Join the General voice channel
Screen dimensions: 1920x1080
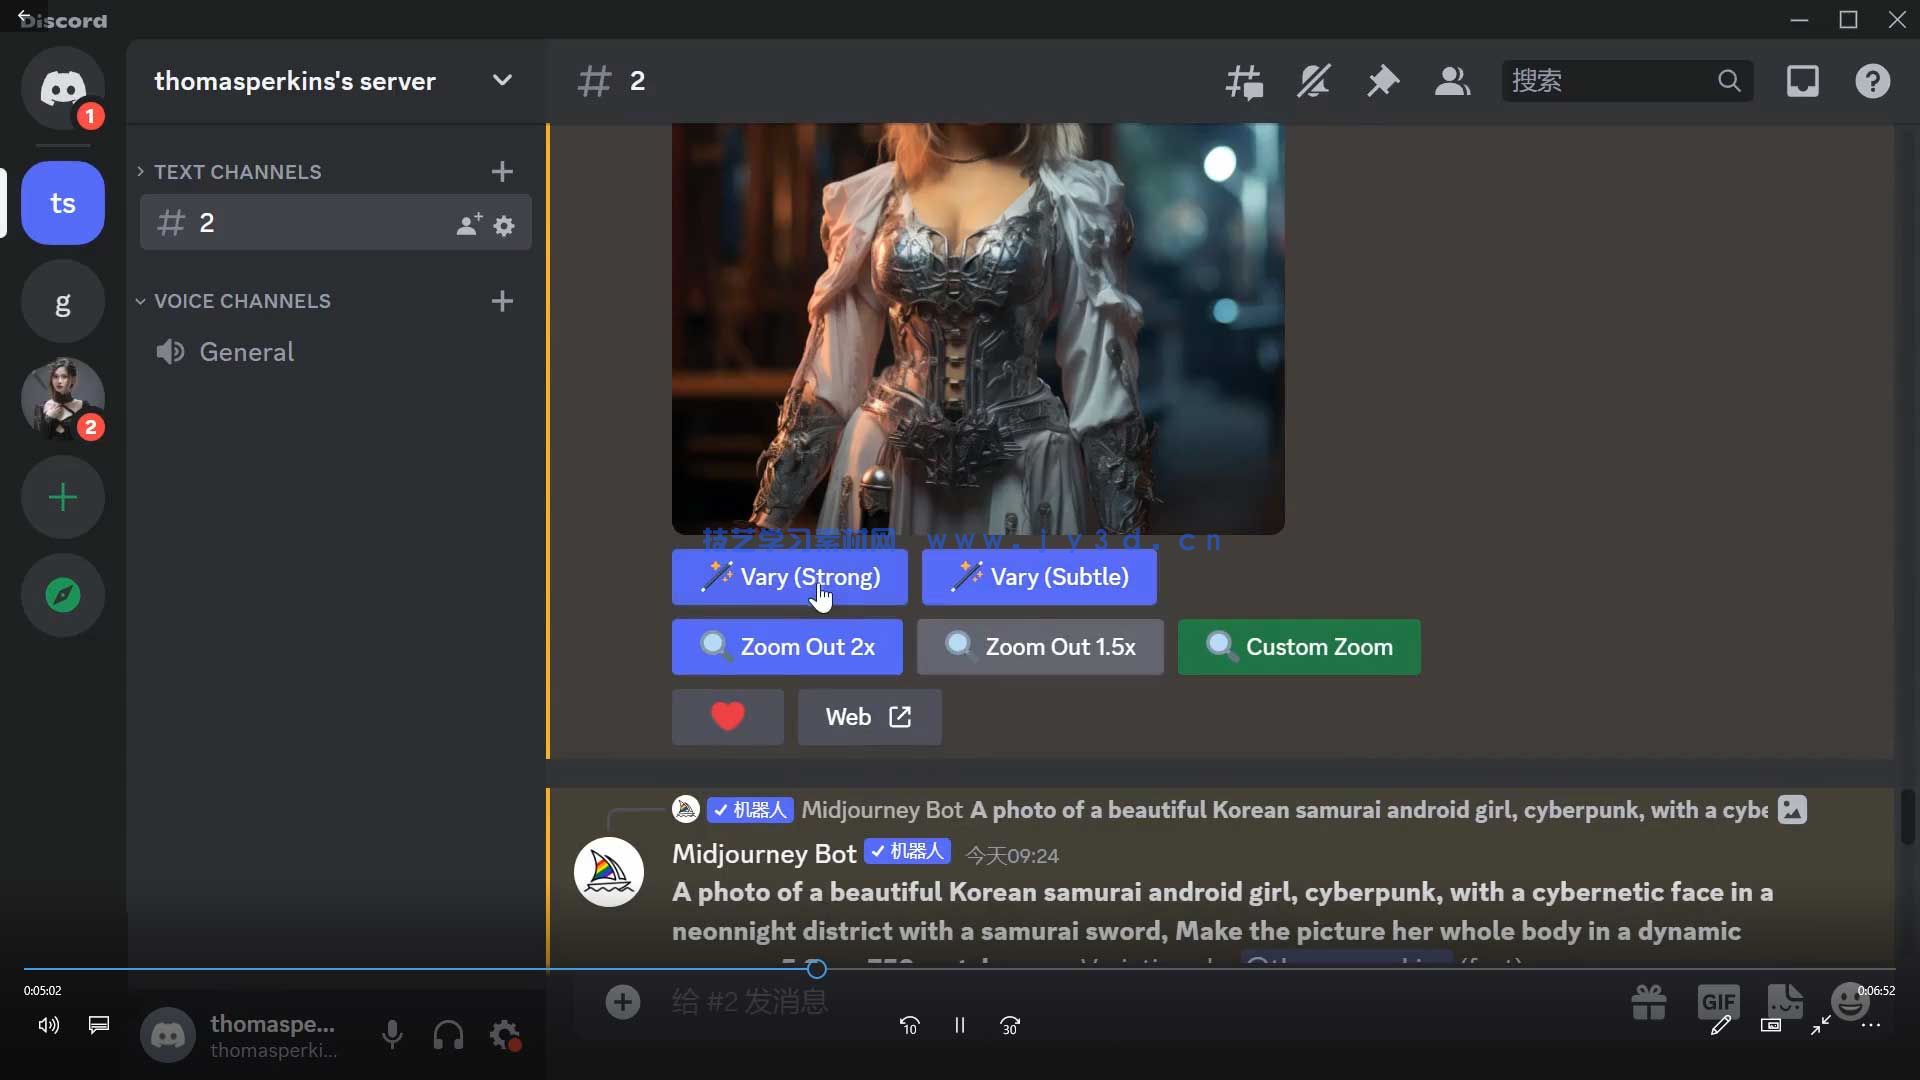pos(246,352)
